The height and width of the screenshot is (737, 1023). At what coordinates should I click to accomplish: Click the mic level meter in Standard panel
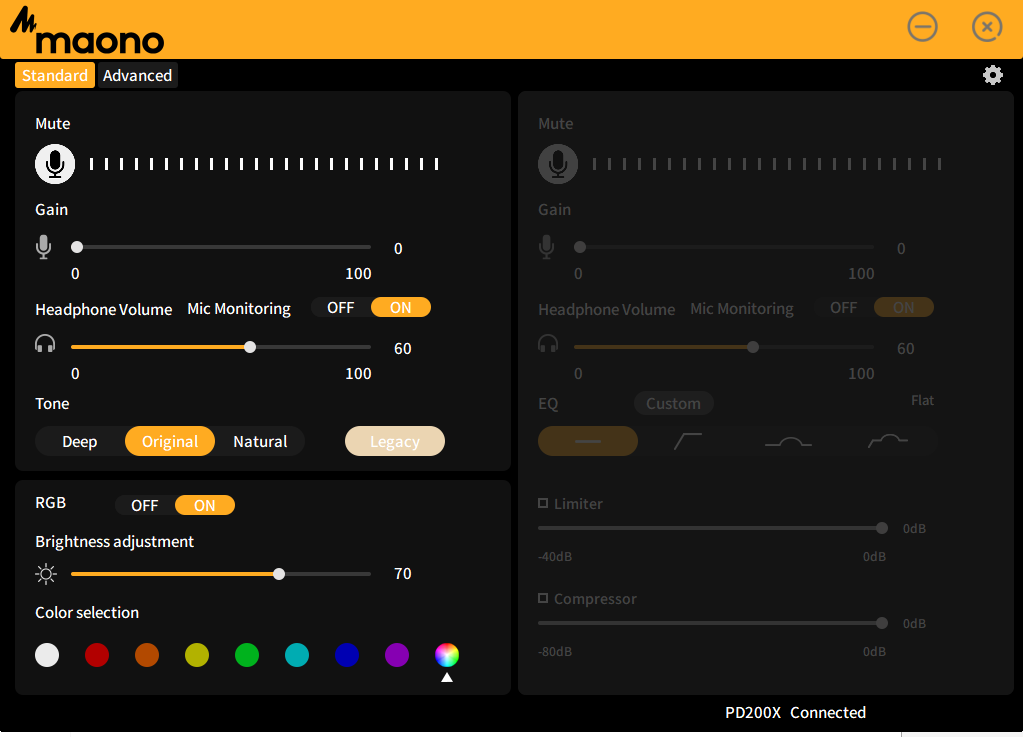[x=264, y=164]
